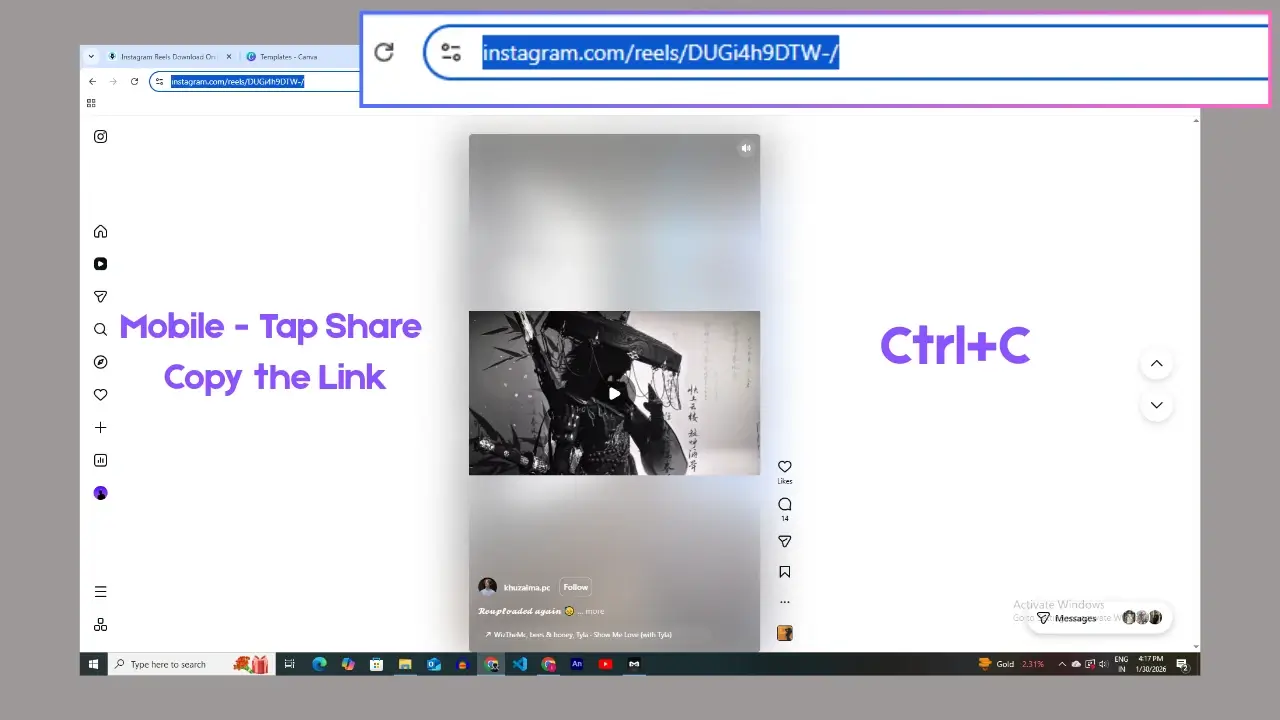
Task: Open YouTube from the taskbar
Action: tap(605, 664)
